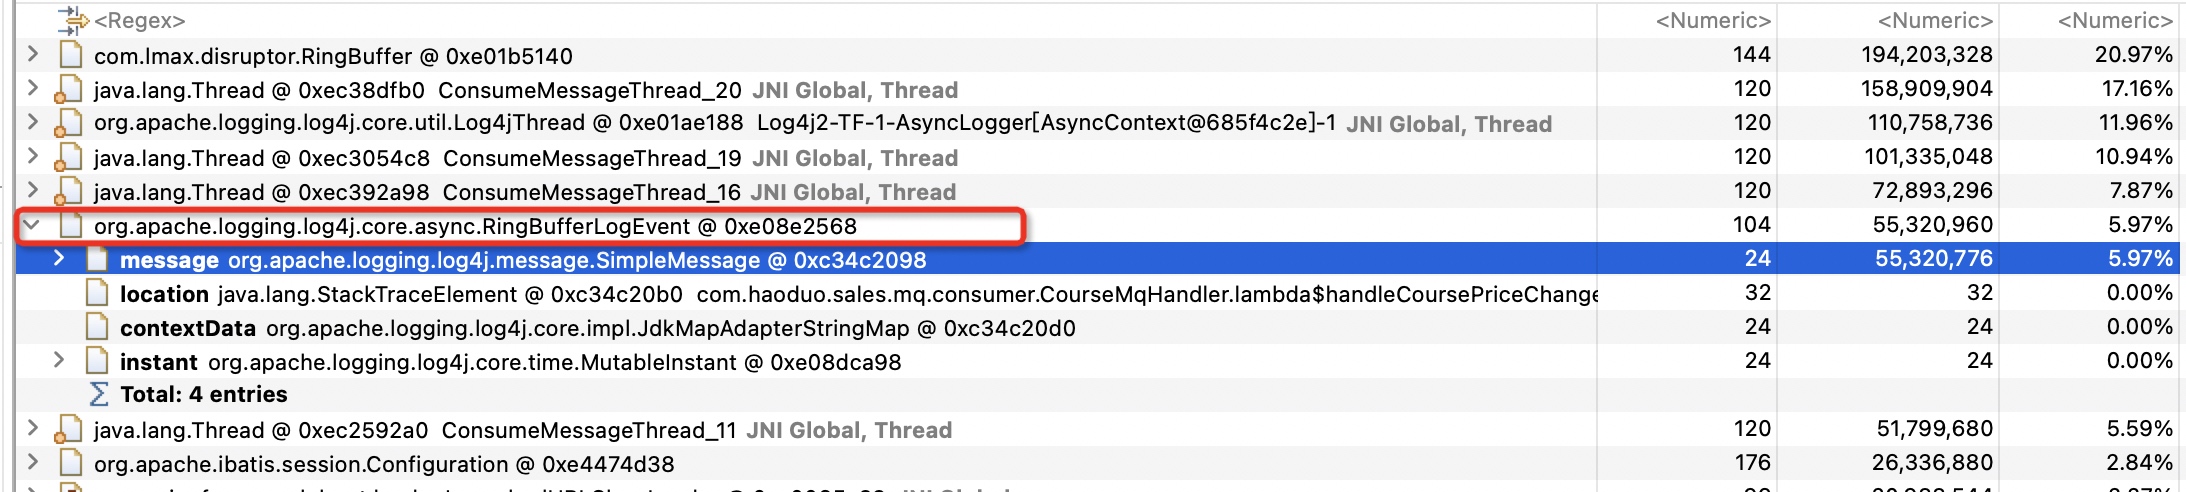Viewport: 2186px width, 492px height.
Task: Expand the com.lmax.disruptor.RingBuffer row
Action: coord(33,54)
